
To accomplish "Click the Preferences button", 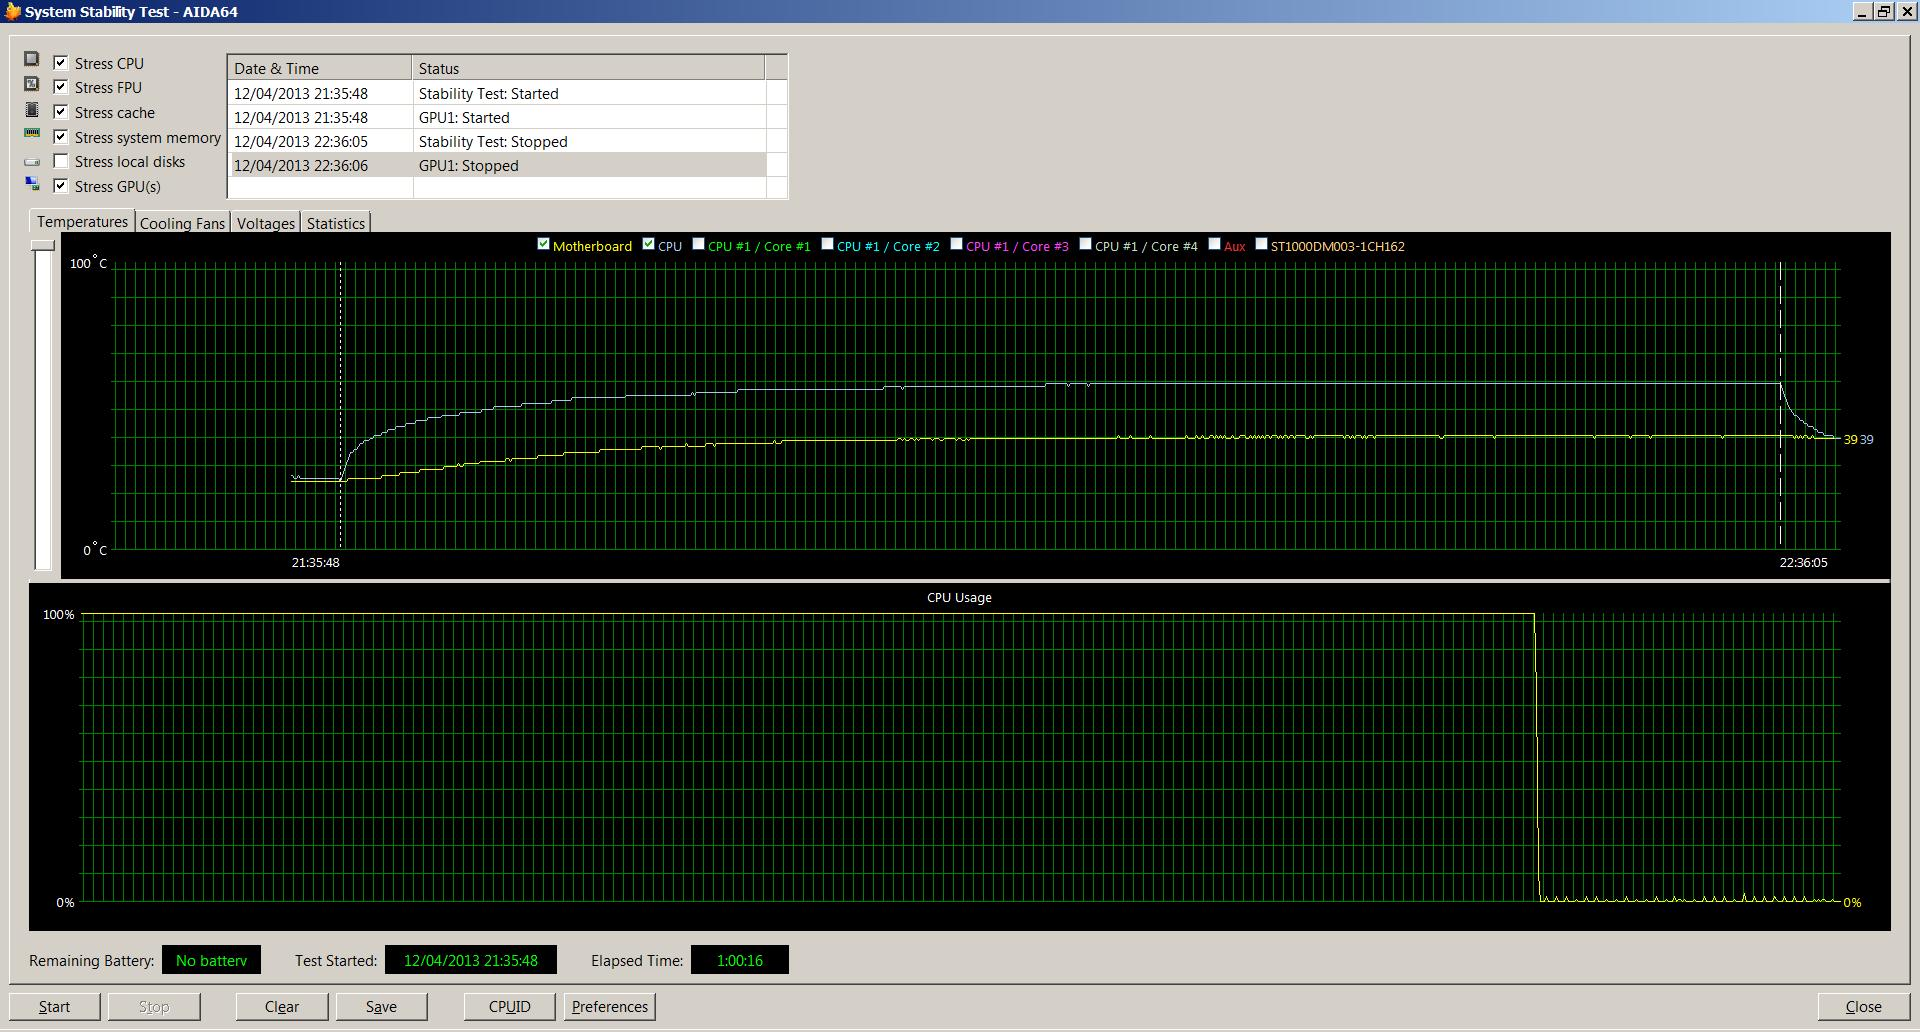I will coord(610,1006).
